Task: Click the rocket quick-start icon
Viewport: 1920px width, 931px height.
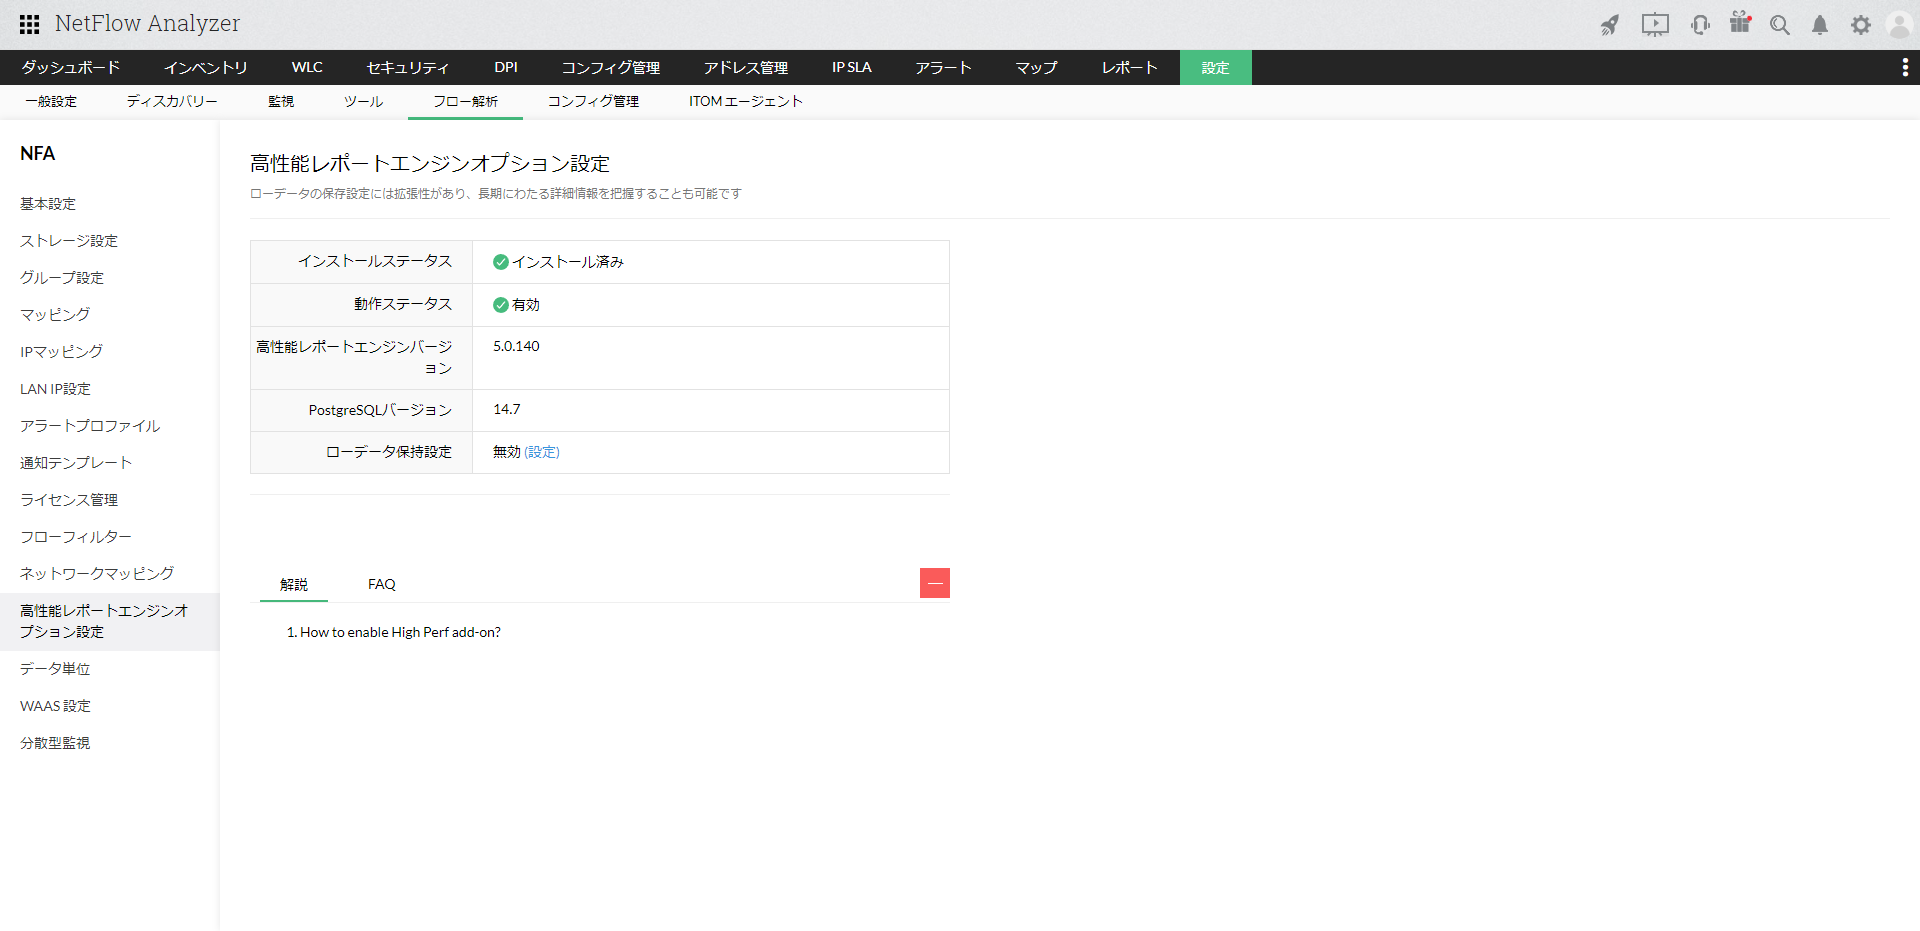Action: [x=1609, y=25]
